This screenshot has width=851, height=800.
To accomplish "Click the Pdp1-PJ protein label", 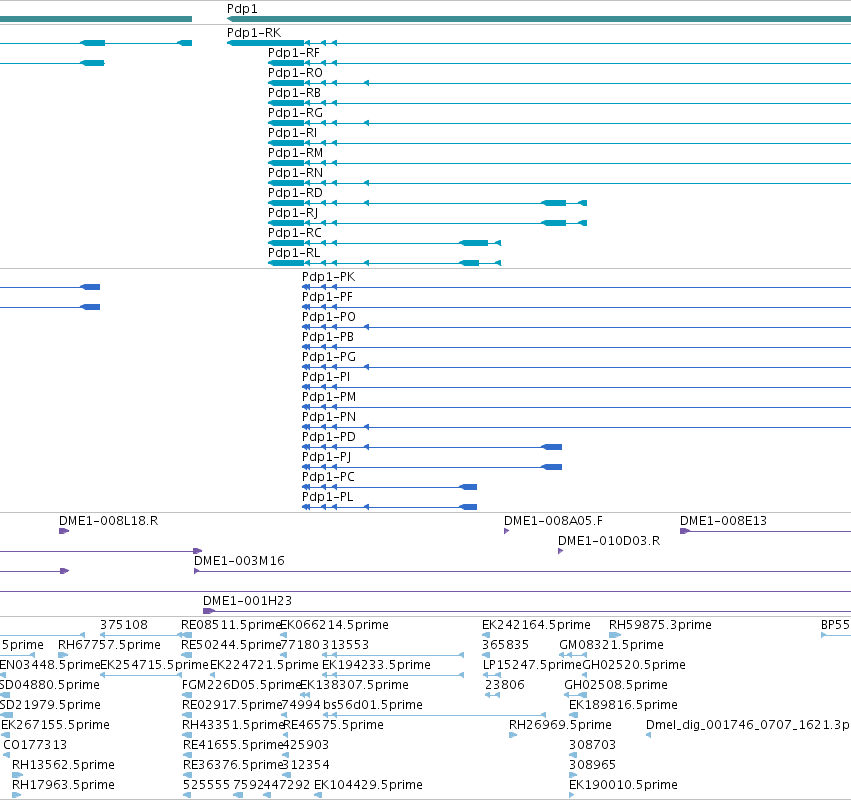I will (326, 457).
